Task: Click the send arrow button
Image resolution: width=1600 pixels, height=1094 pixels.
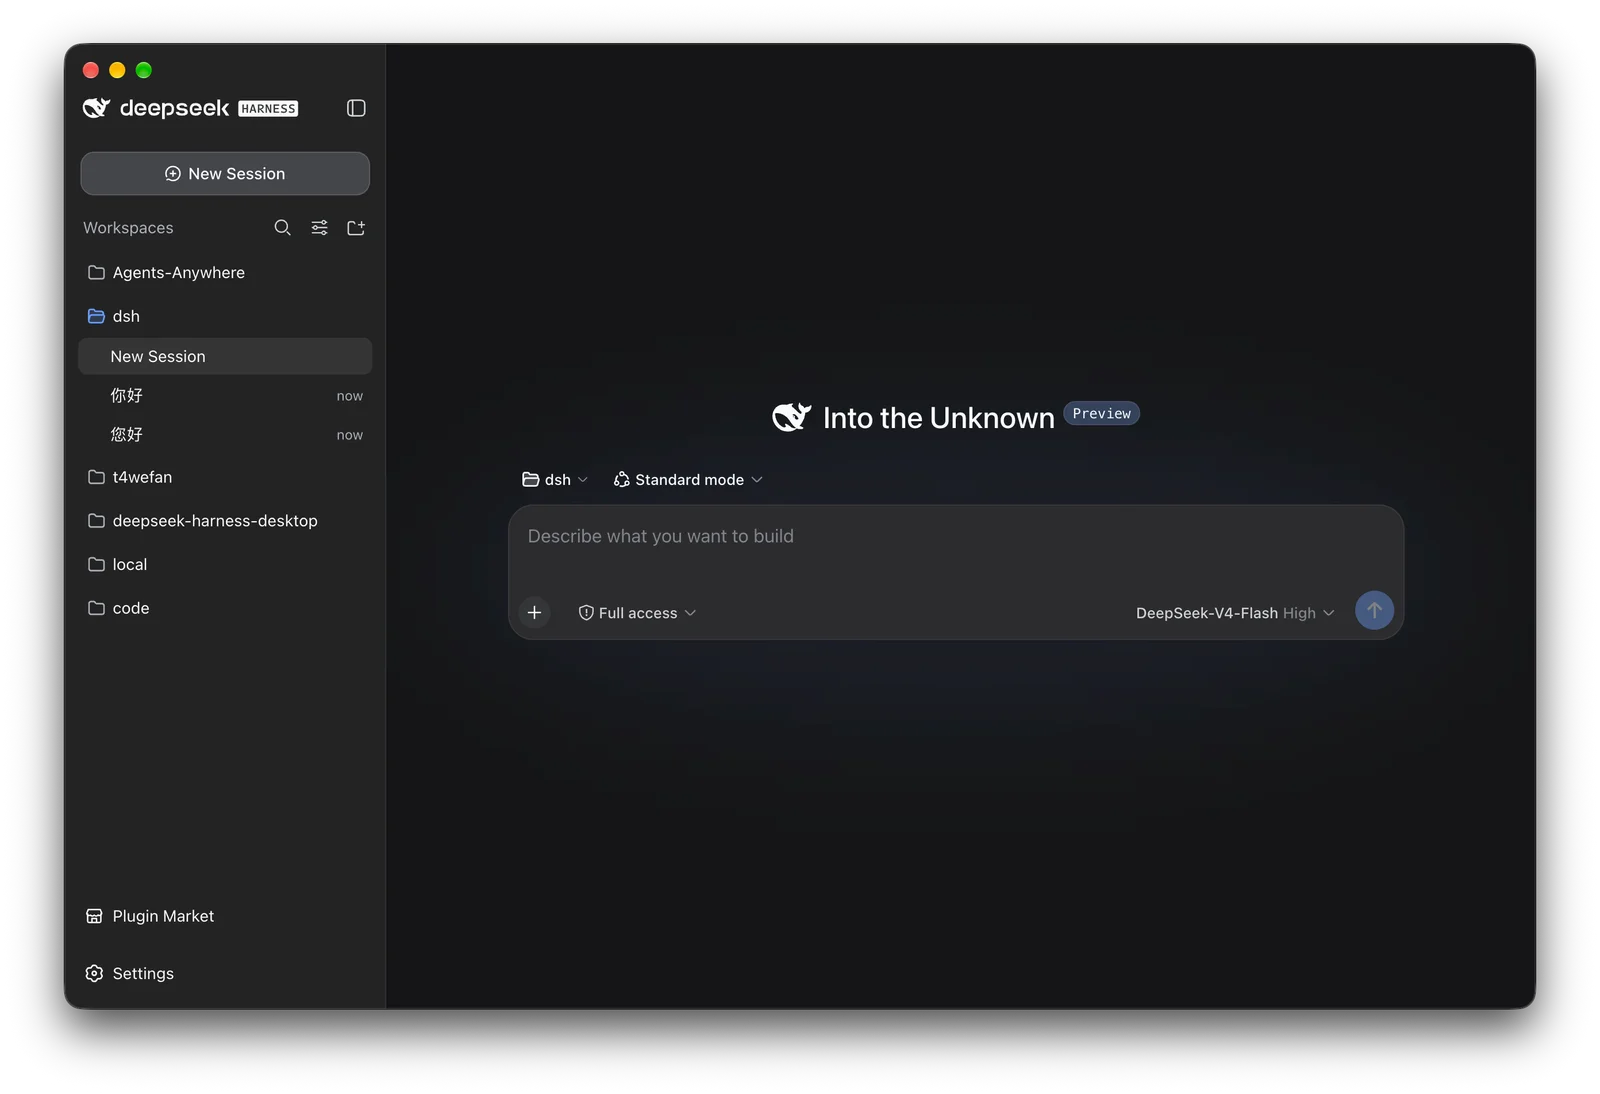Action: coord(1374,610)
